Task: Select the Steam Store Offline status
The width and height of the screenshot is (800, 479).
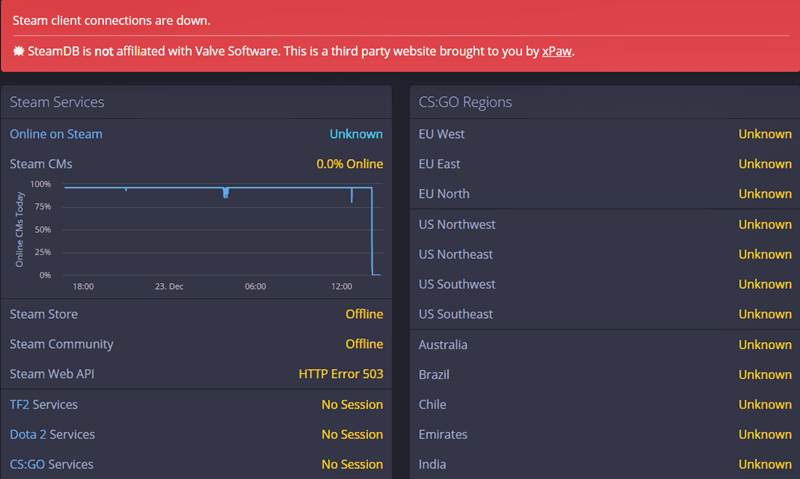Action: tap(364, 314)
